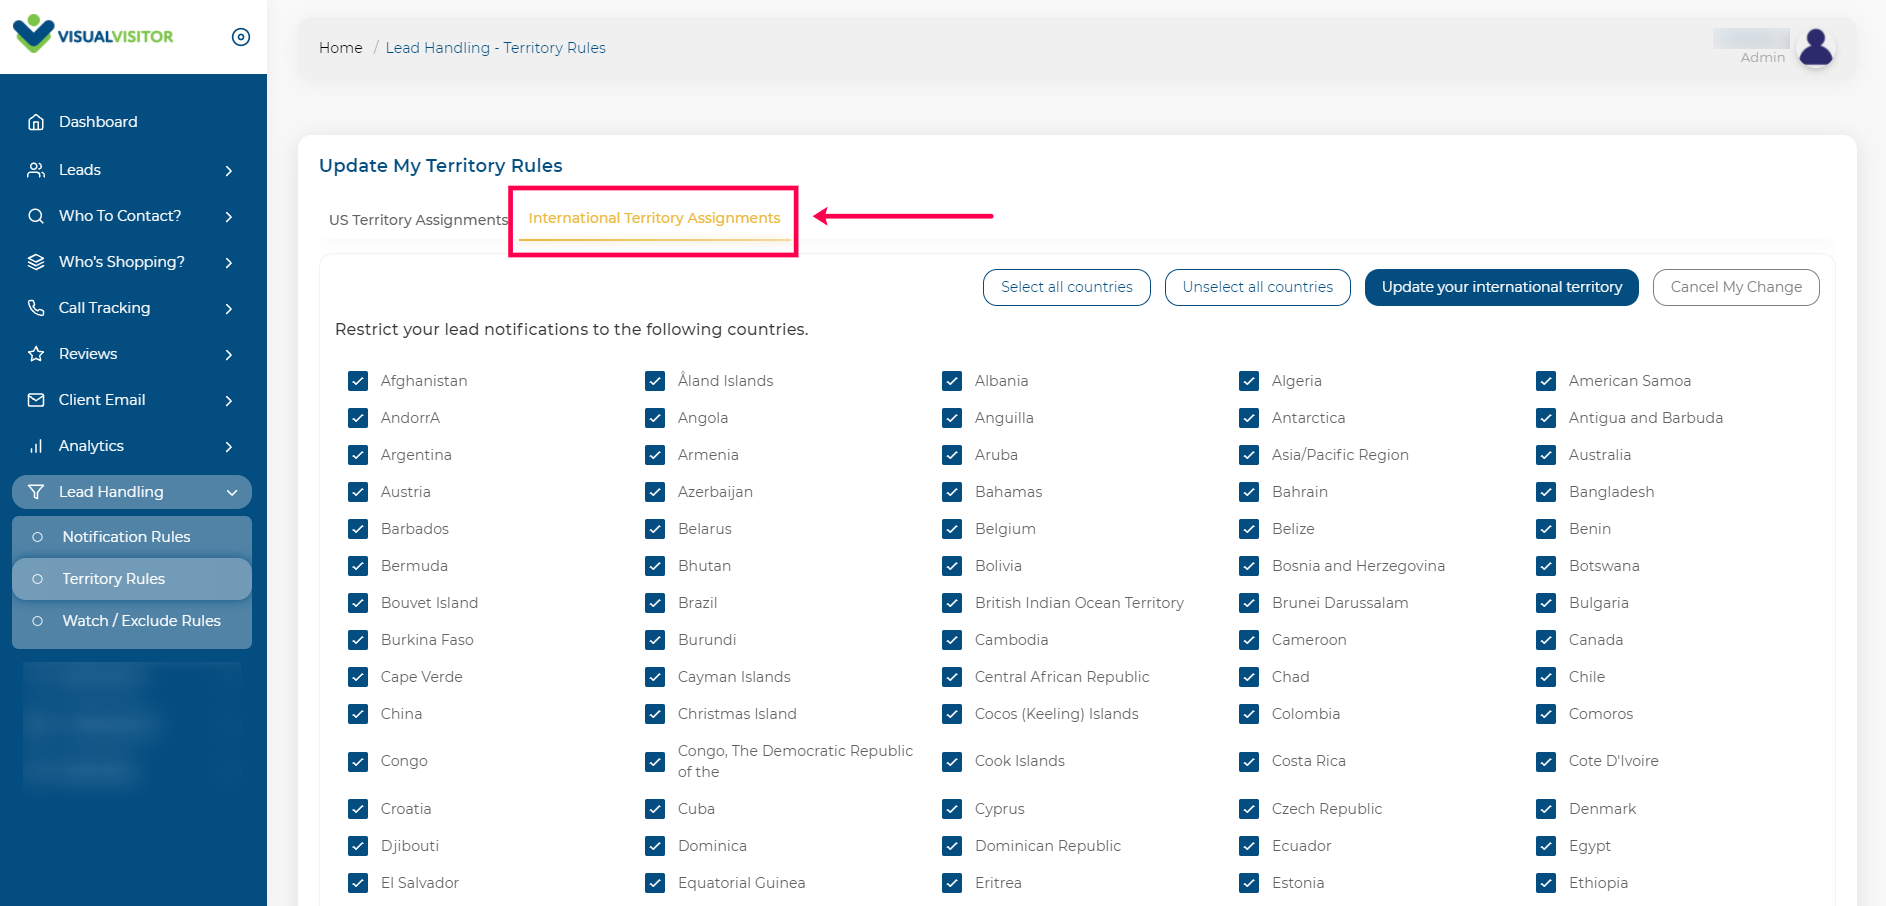Screen dimensions: 1886x906
Task: Click the Call Tracking phone icon
Action: 36,308
